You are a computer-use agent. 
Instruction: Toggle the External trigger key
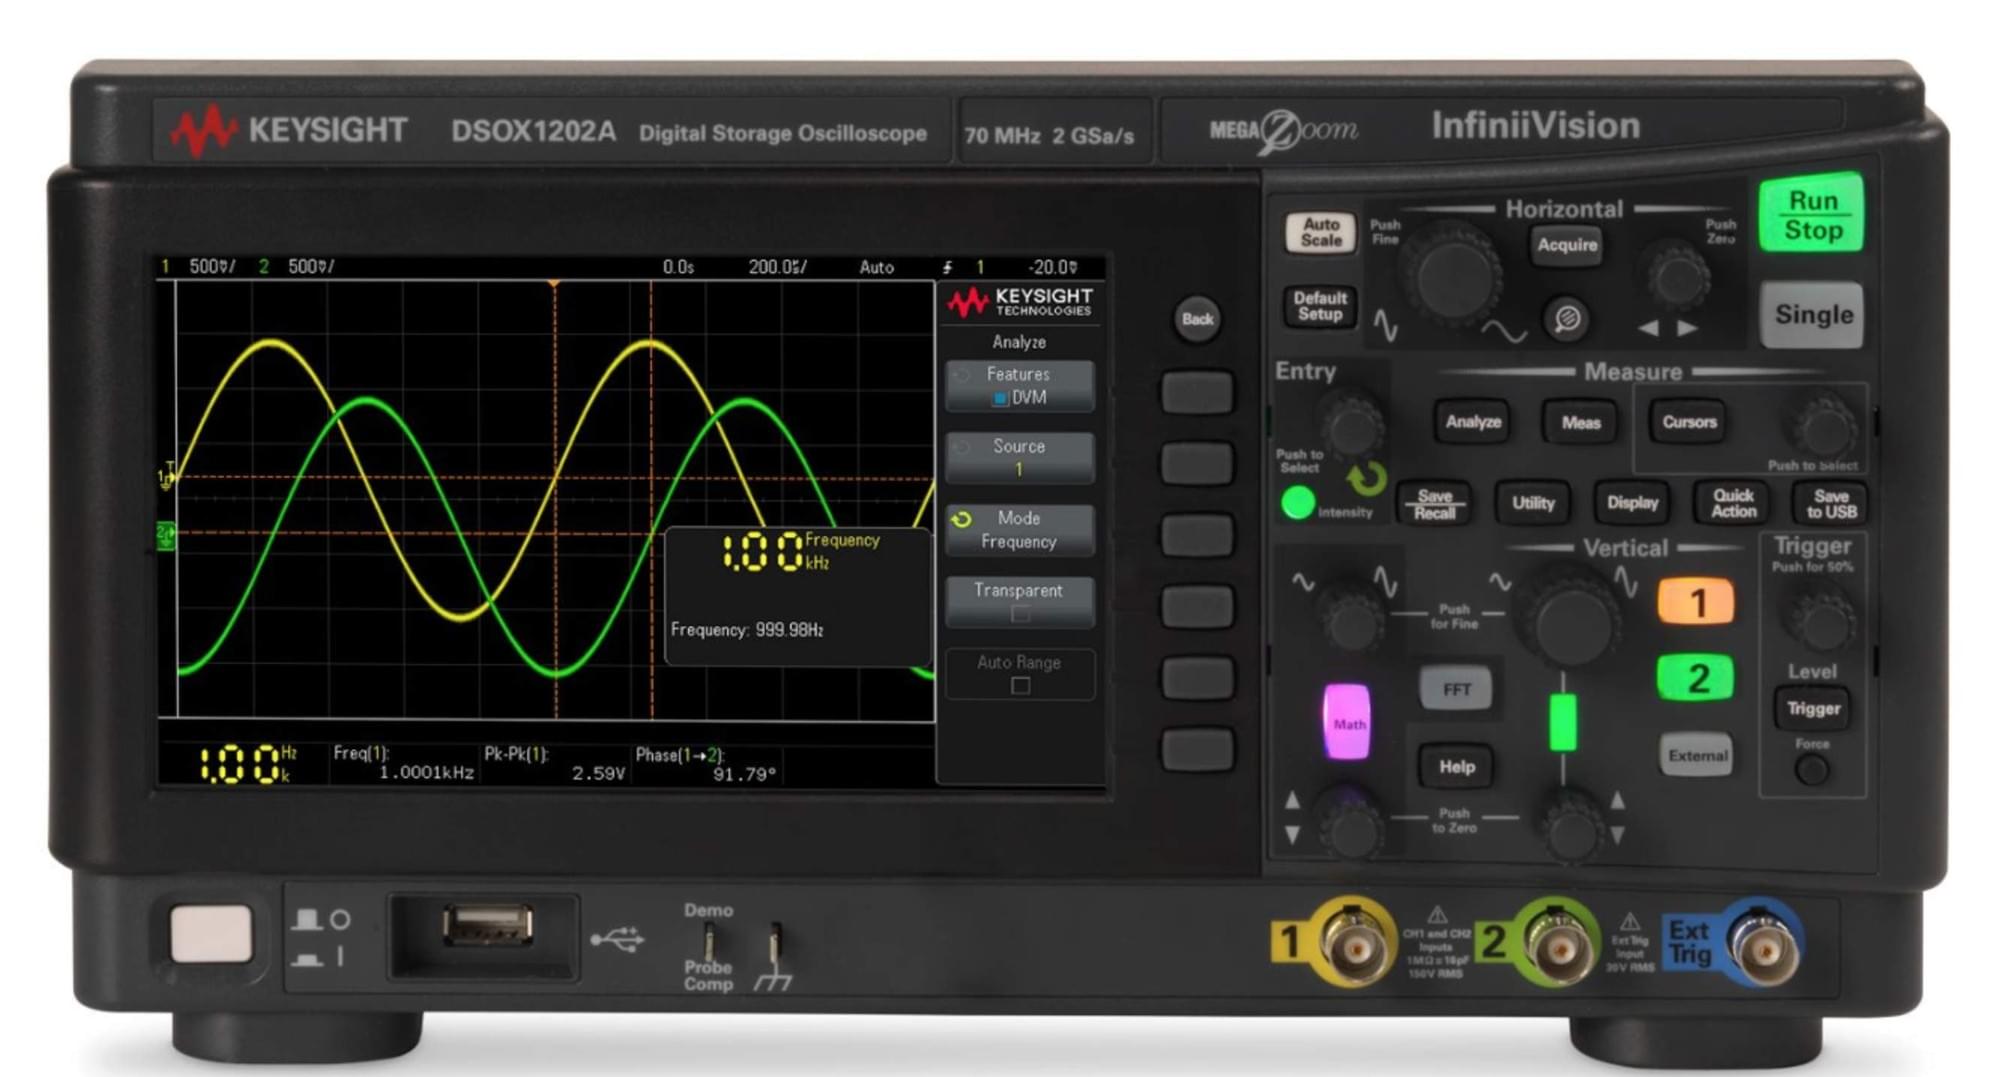pyautogui.click(x=1697, y=756)
